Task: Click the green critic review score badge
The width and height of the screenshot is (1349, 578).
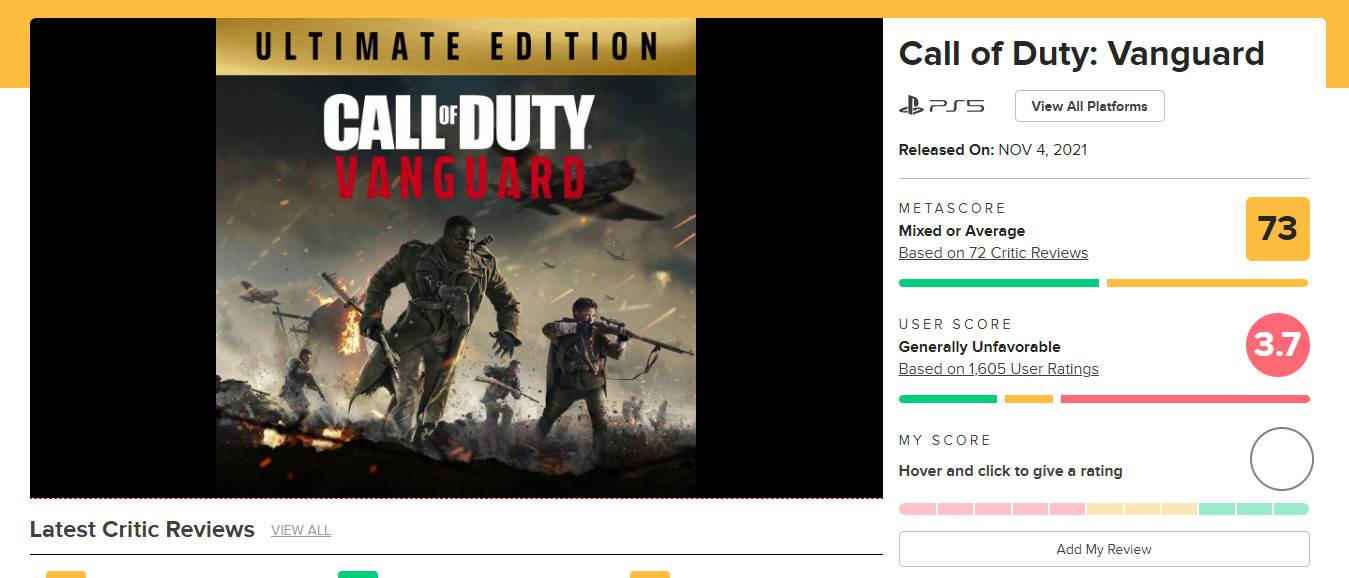Action: coord(357,573)
